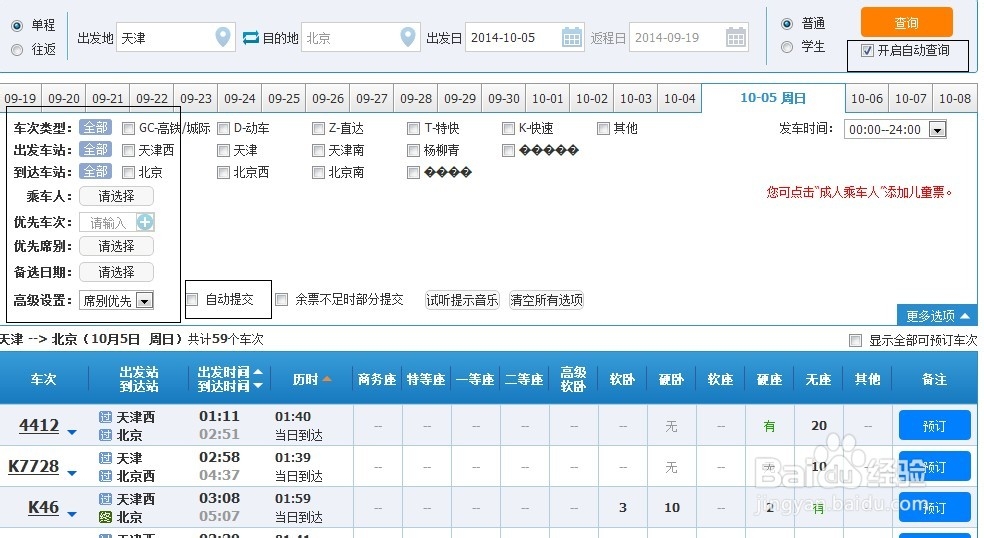Click the departure location pin icon
Screen dimensions: 984x538
click(x=222, y=37)
